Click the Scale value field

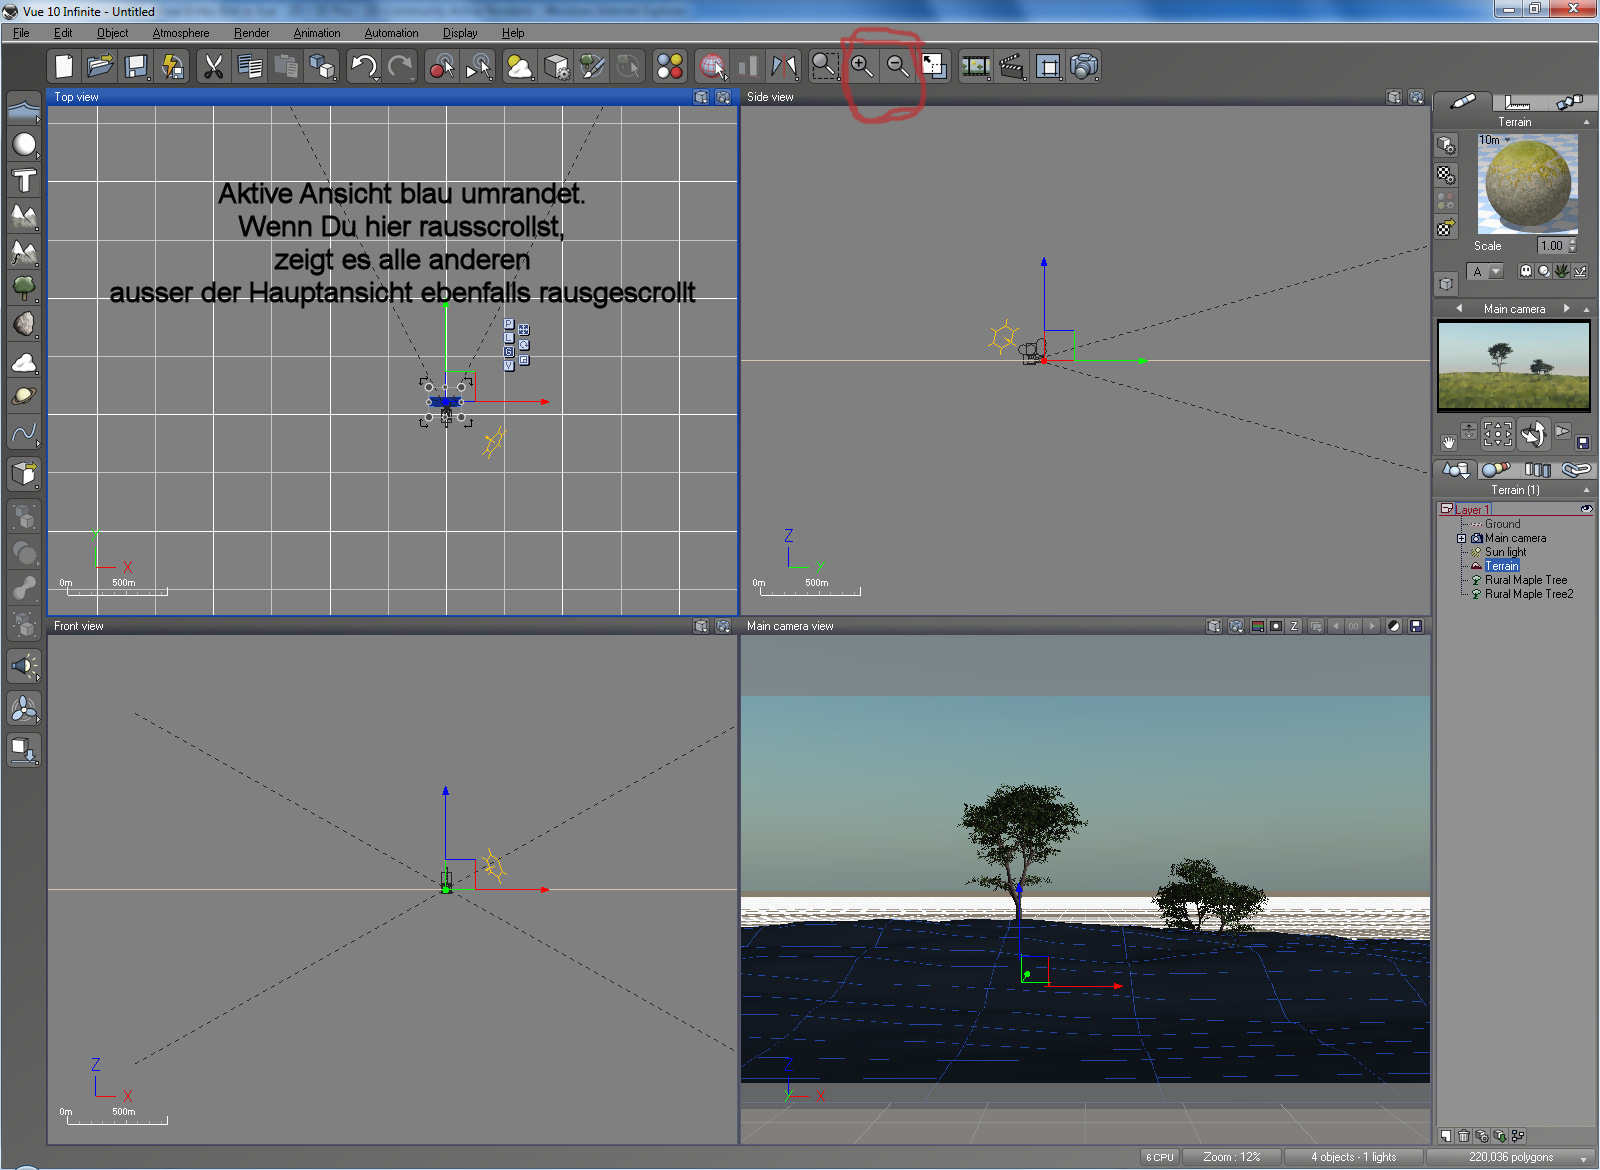point(1552,246)
